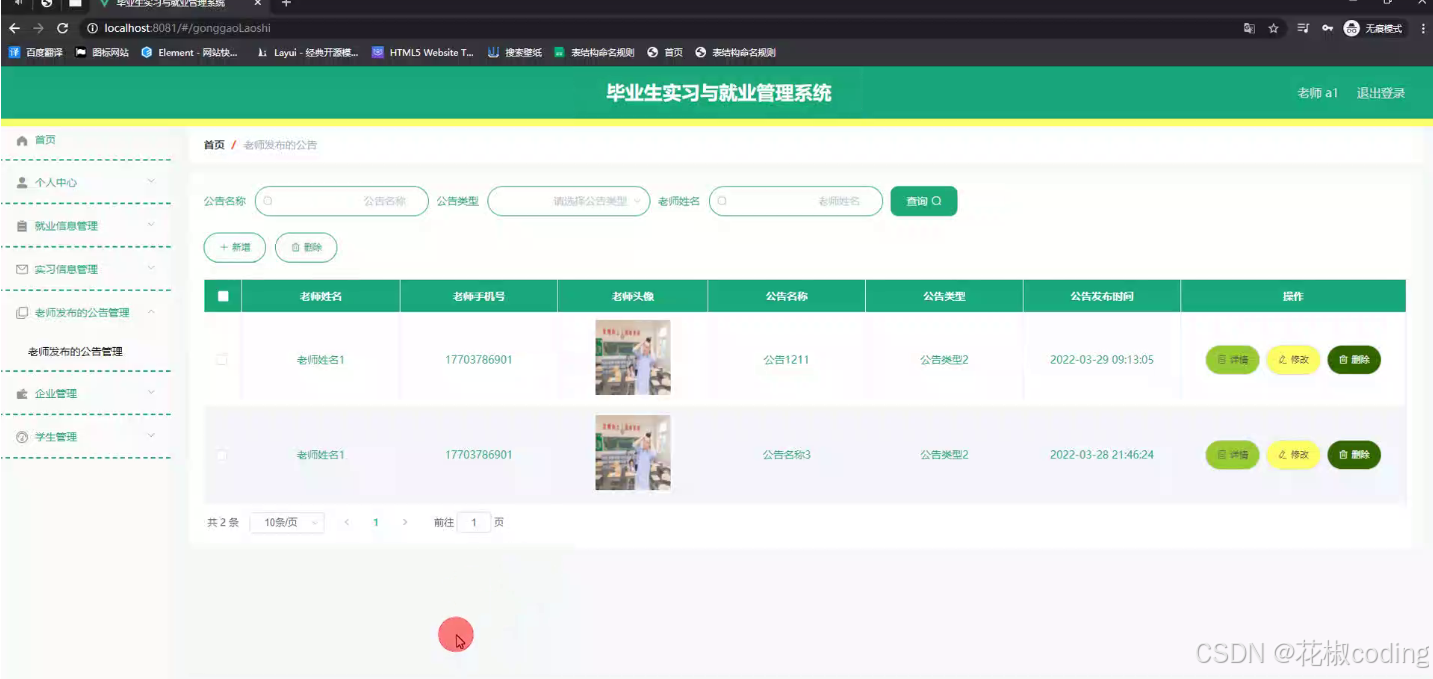Viewport: 1433px width, 679px height.
Task: Click the 老师姓名 search input field
Action: (795, 200)
